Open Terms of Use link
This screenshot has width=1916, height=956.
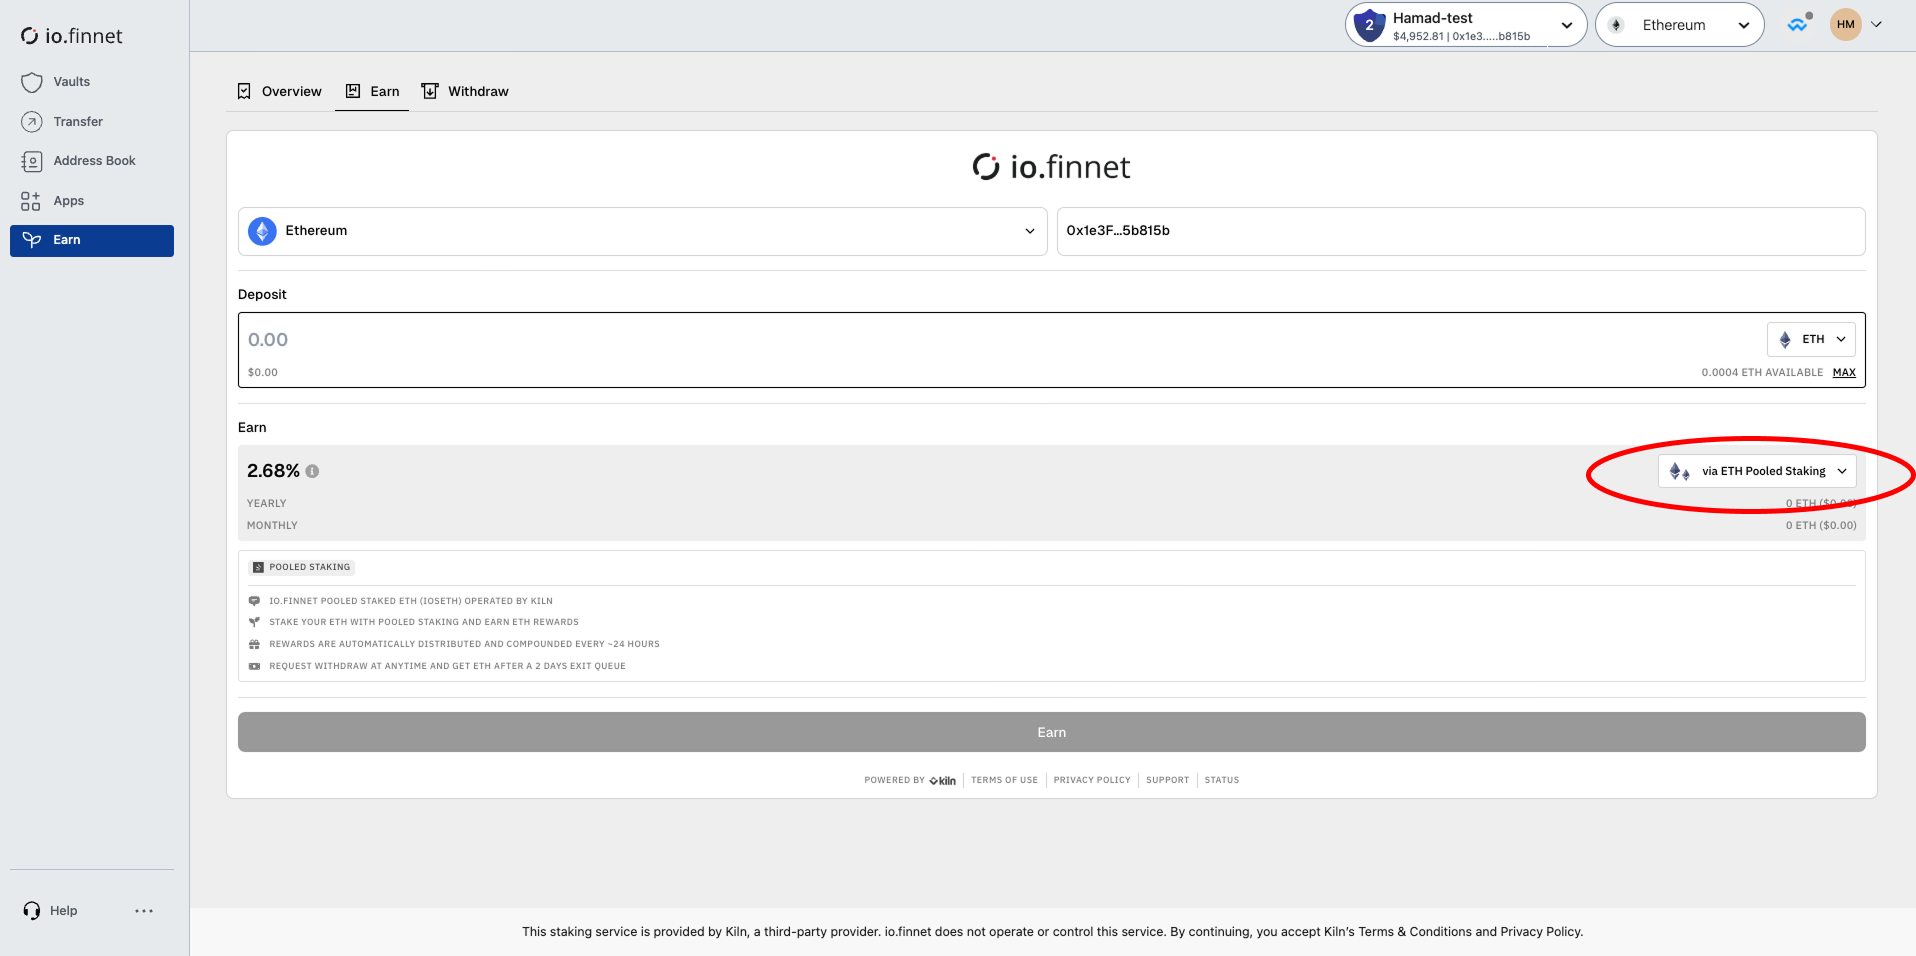(1004, 780)
